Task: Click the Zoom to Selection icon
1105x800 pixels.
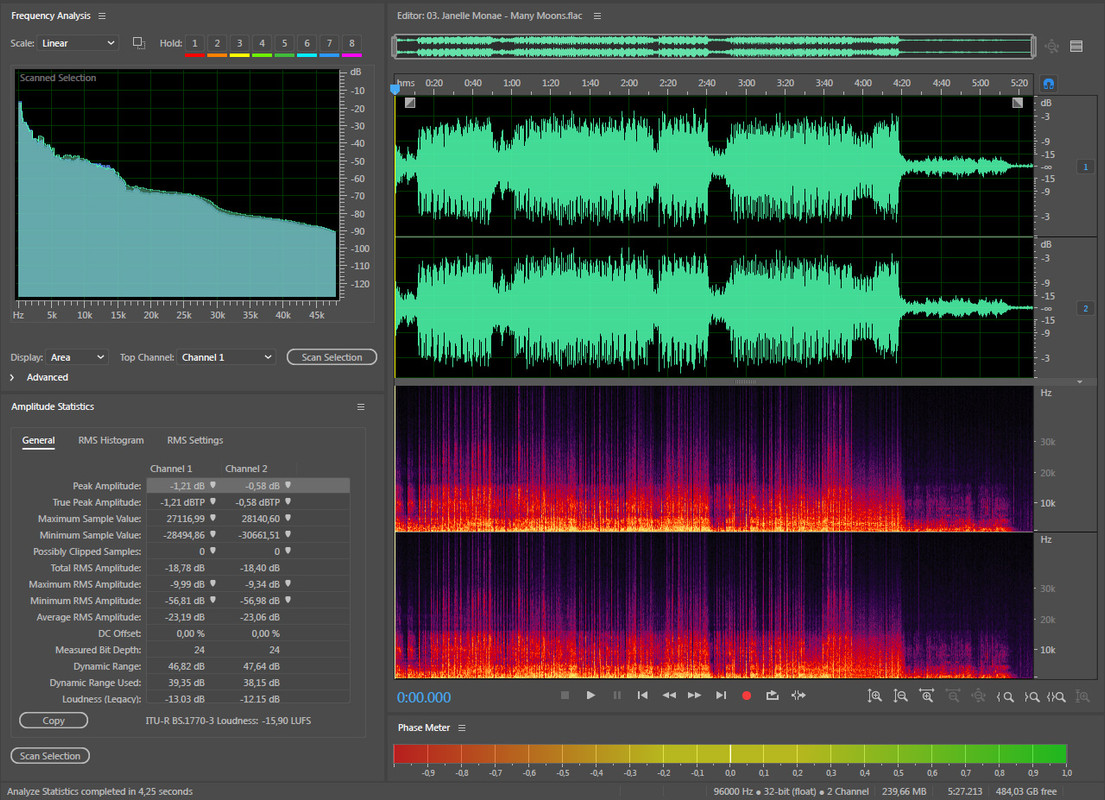Action: [1056, 697]
